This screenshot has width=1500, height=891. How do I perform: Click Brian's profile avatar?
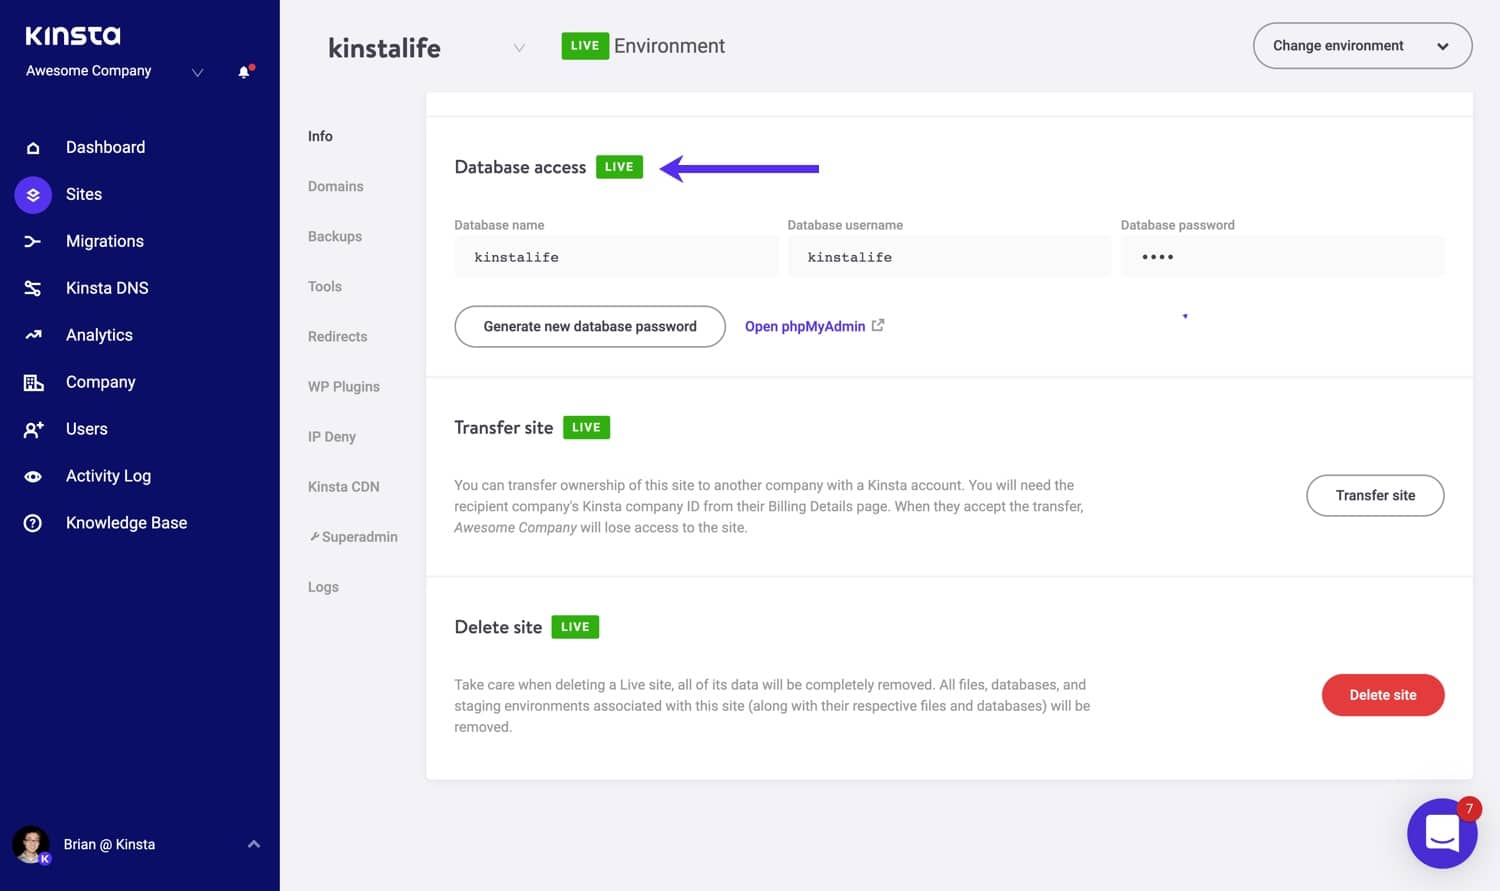[31, 845]
